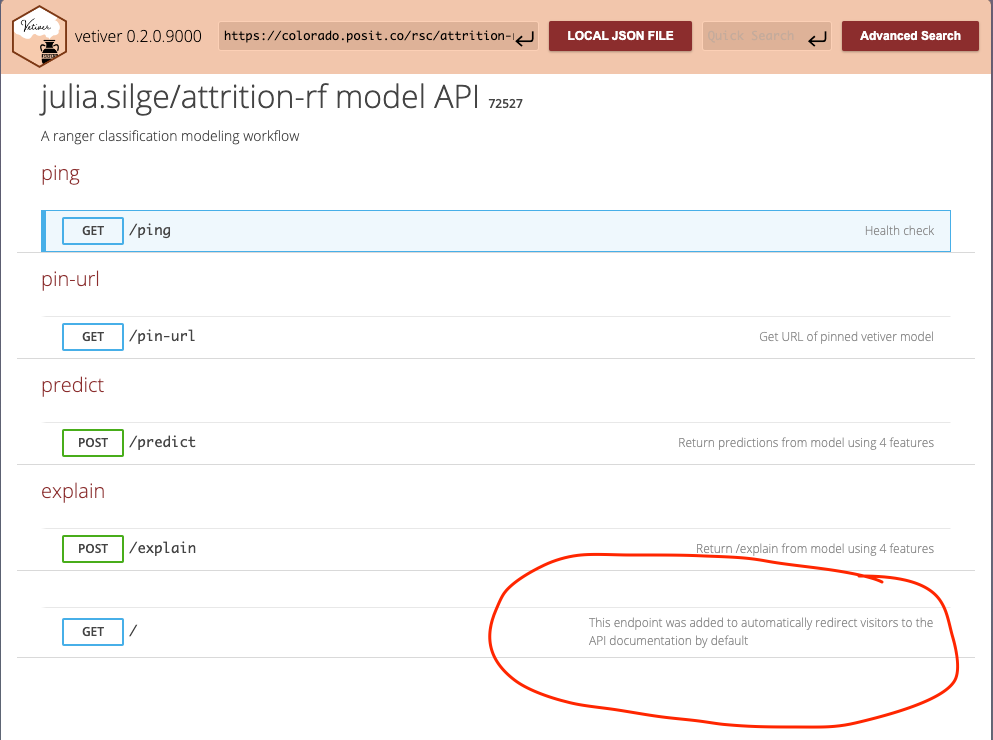This screenshot has height=740, width=993.
Task: Expand the /predict endpoint row
Action: [x=400, y=442]
